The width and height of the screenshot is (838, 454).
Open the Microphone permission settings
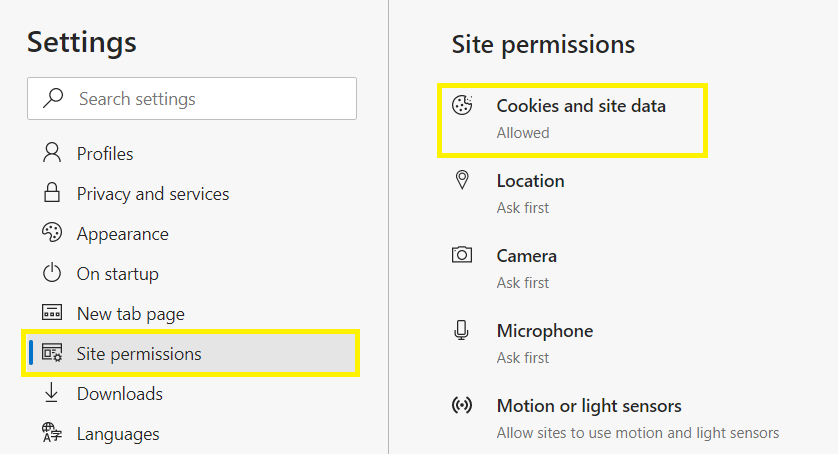544,331
